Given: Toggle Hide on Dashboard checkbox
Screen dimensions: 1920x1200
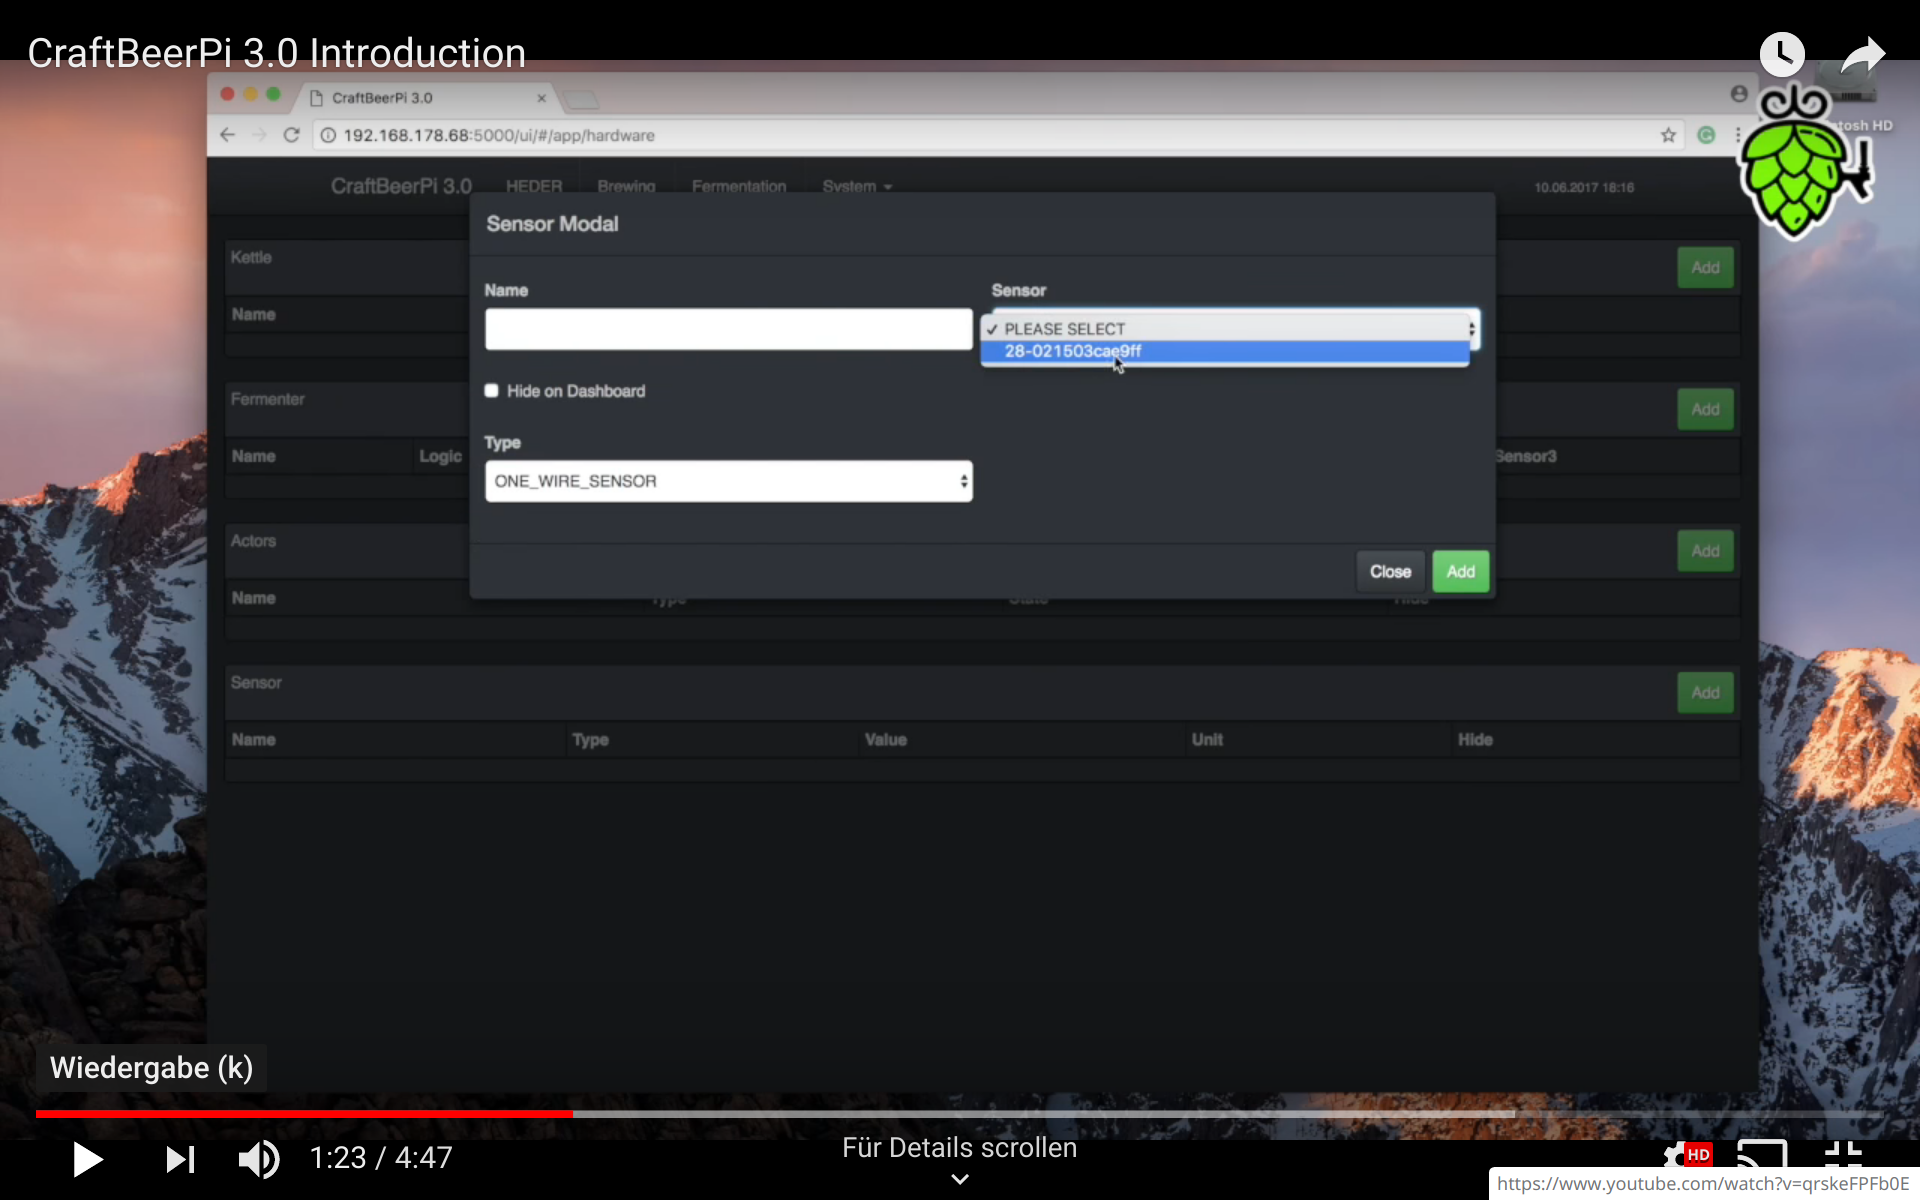Looking at the screenshot, I should pos(492,391).
